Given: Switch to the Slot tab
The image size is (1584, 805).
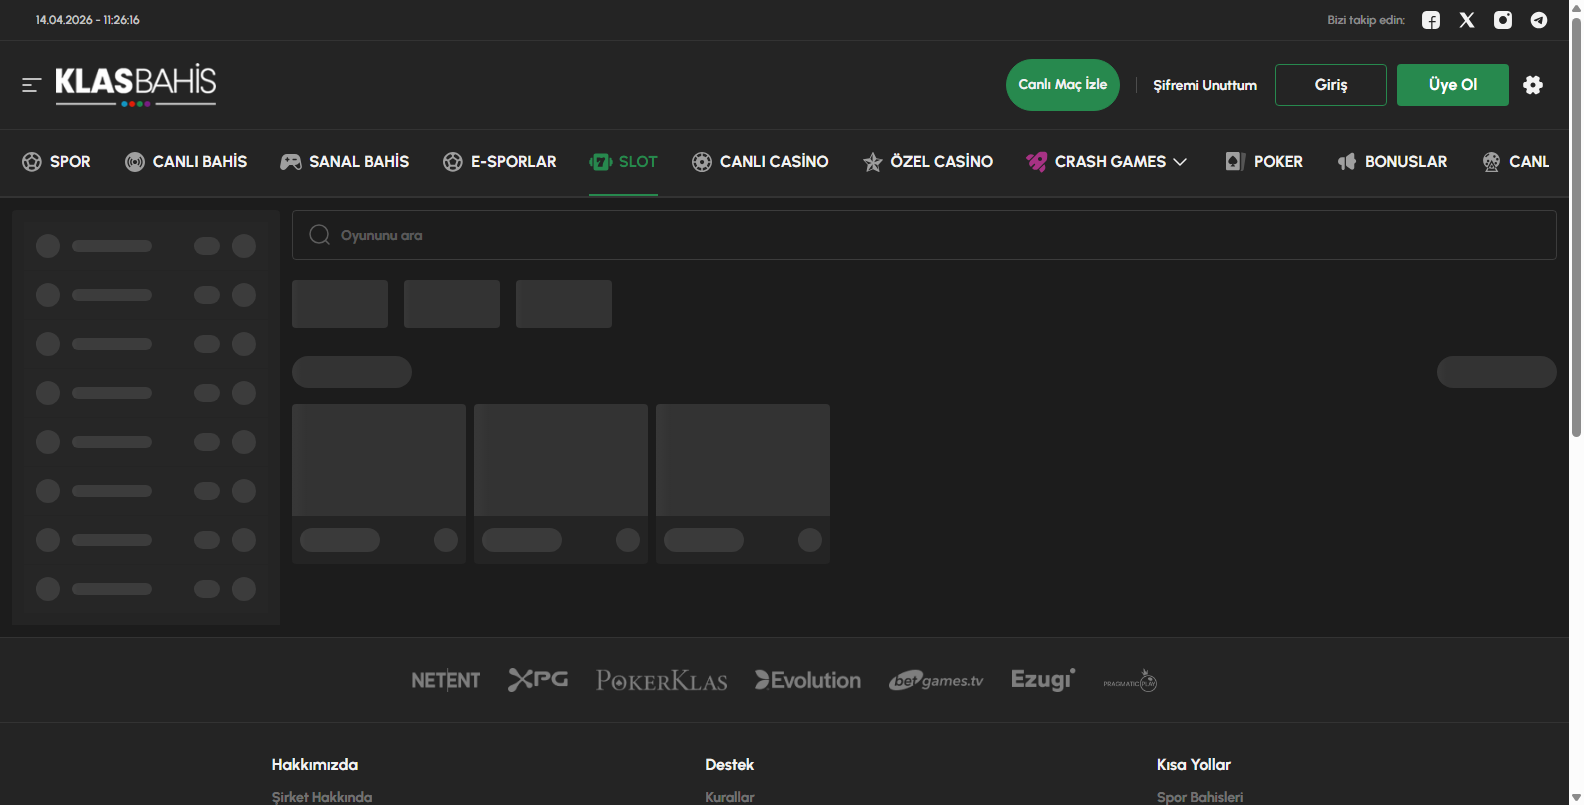Looking at the screenshot, I should (623, 162).
